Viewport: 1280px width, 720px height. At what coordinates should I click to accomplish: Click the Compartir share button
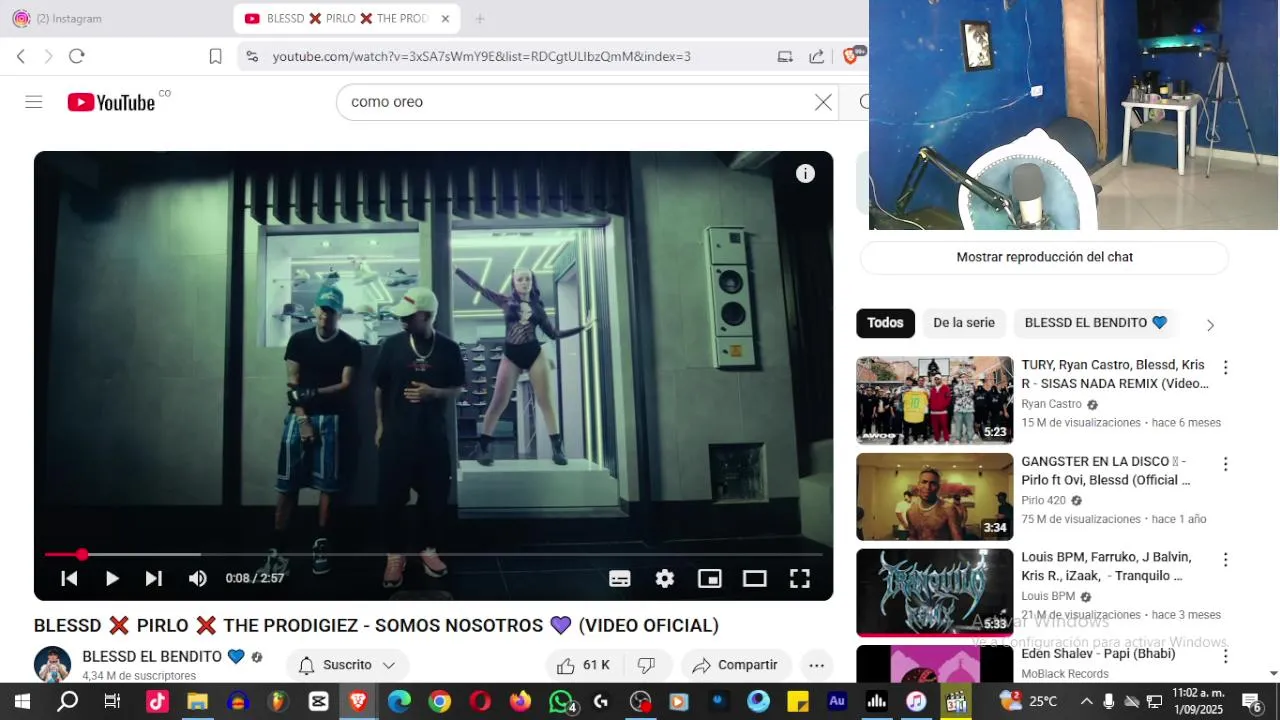735,665
